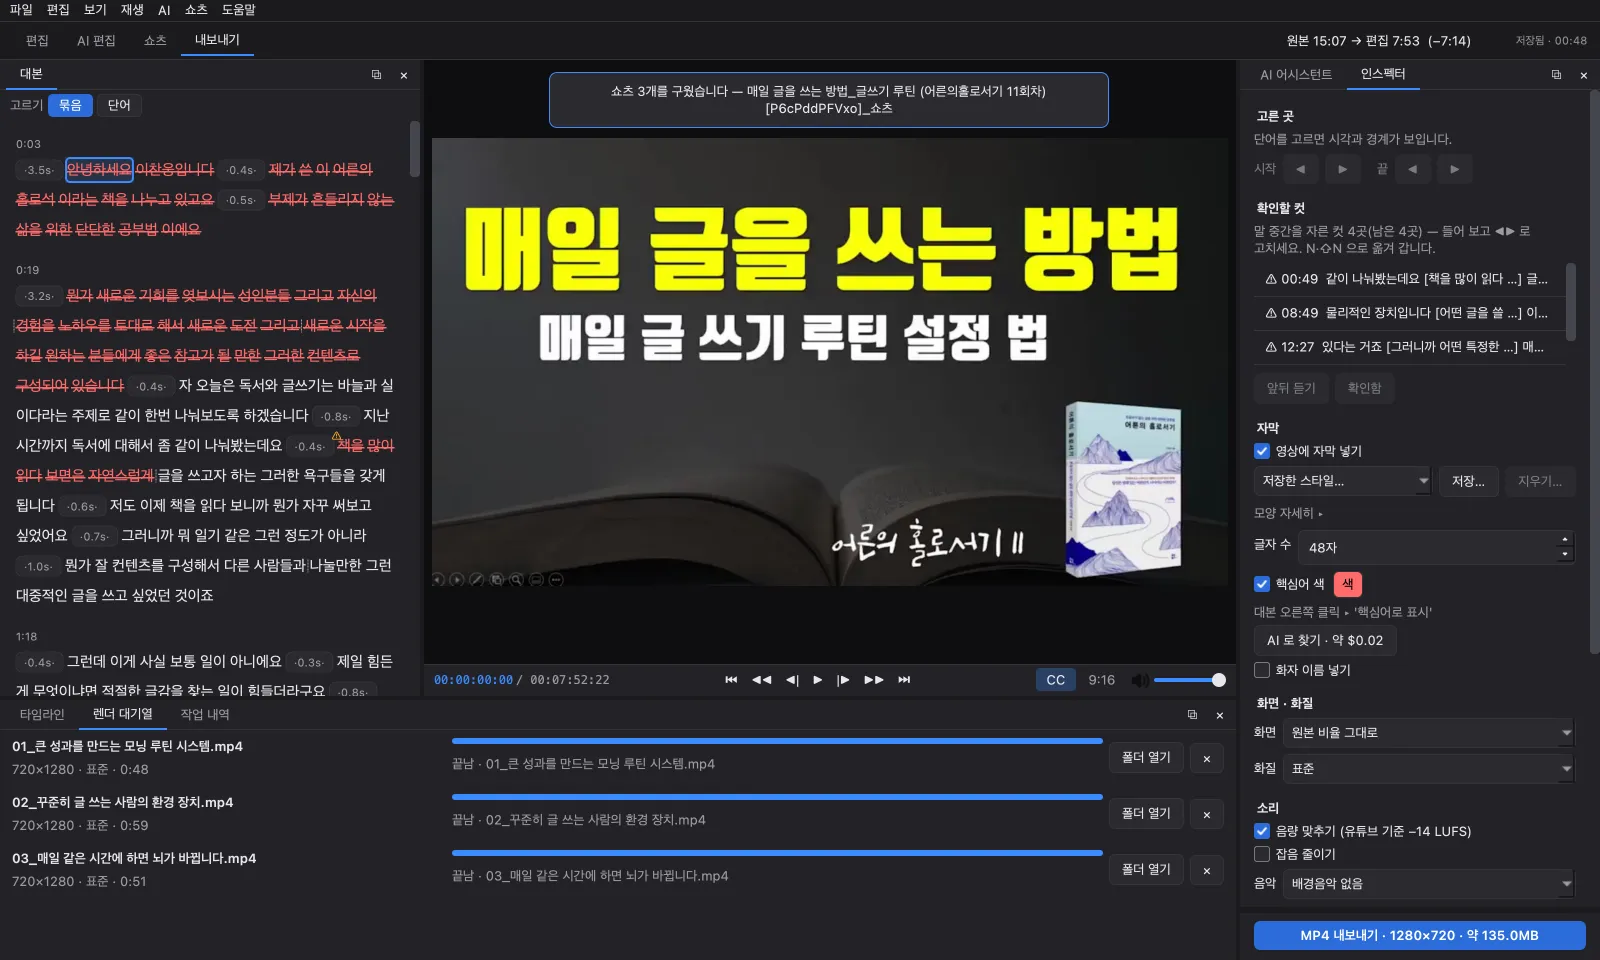Viewport: 1600px width, 960px height.
Task: Mute the speaker volume icon
Action: point(1139,680)
